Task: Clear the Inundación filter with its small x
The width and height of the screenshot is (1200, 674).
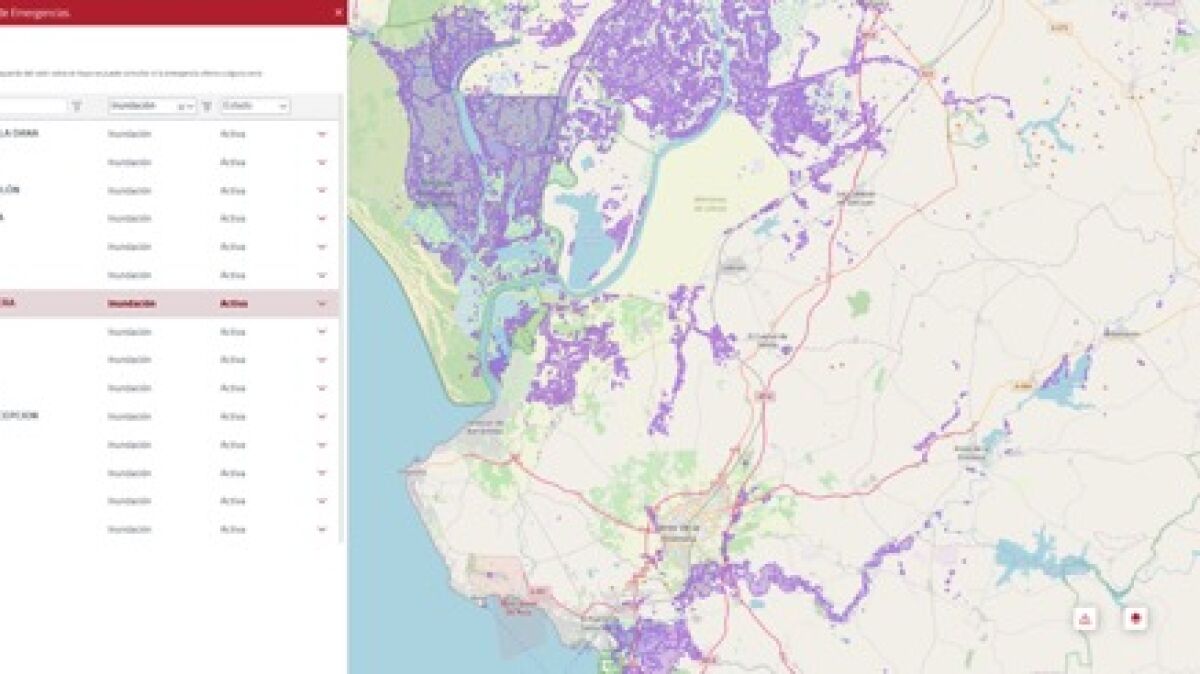Action: click(x=181, y=106)
